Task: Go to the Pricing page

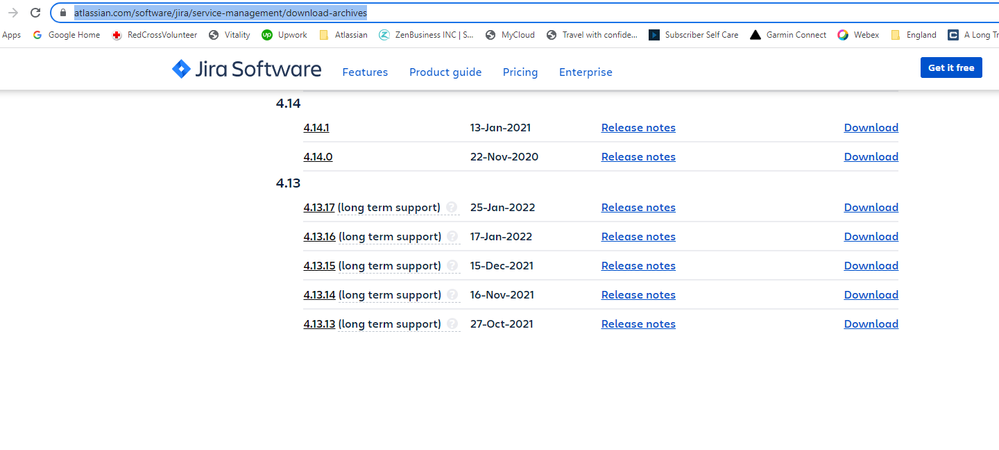Action: (x=520, y=72)
